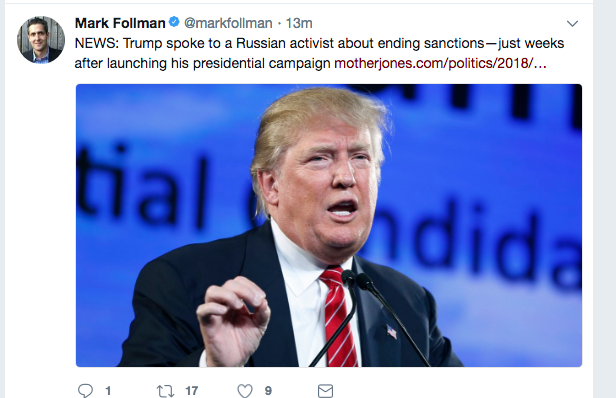Open the motherjones.com article link
The height and width of the screenshot is (398, 616).
pos(440,63)
